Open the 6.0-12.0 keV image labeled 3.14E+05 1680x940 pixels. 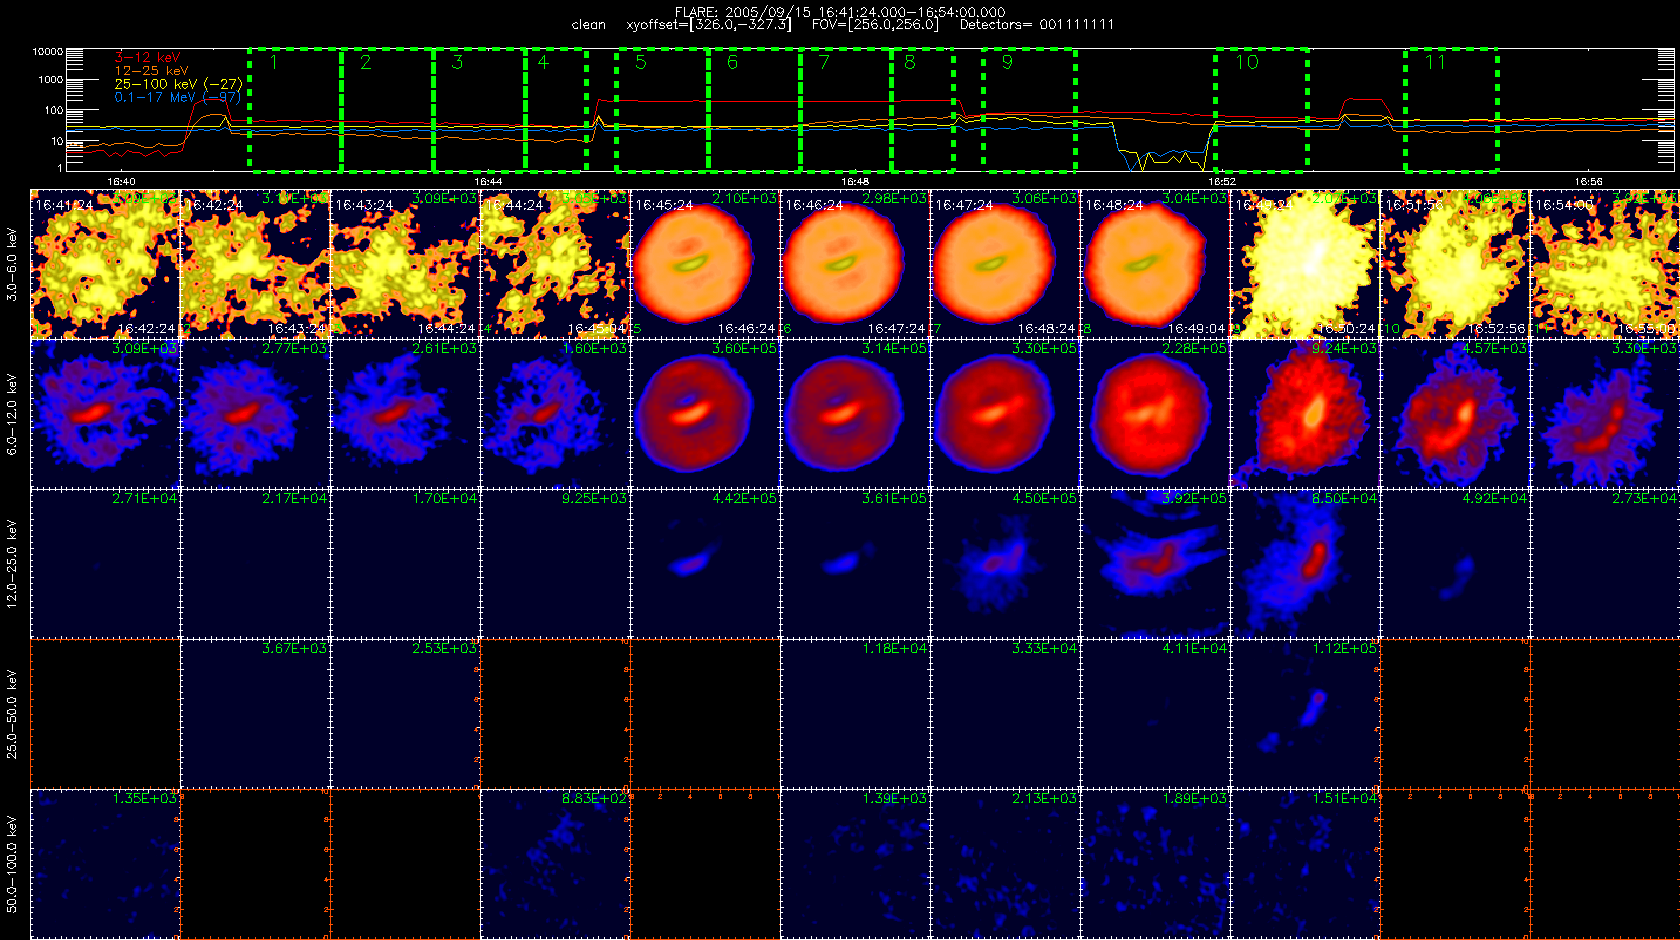pyautogui.click(x=855, y=414)
